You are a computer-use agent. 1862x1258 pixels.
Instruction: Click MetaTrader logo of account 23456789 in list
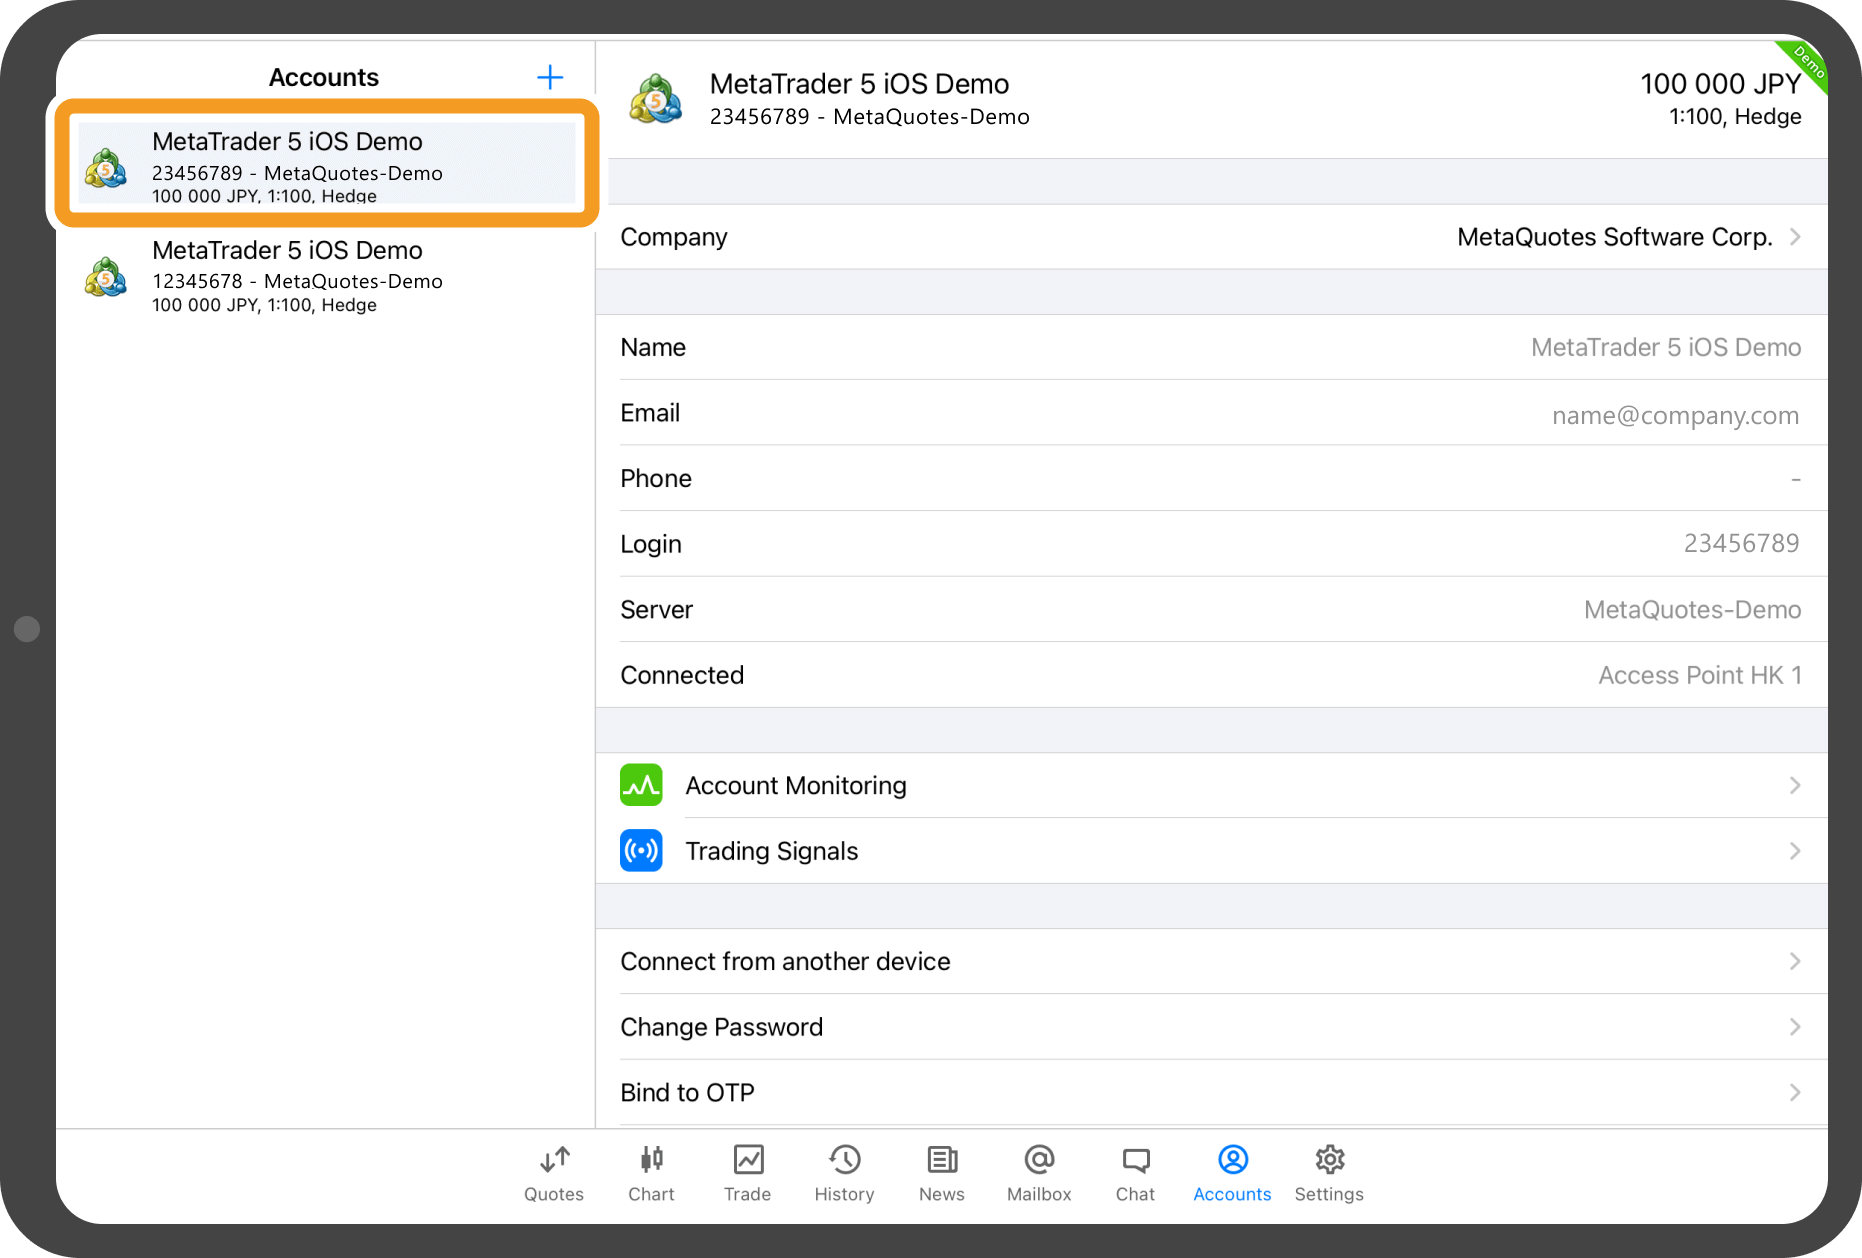pyautogui.click(x=106, y=167)
